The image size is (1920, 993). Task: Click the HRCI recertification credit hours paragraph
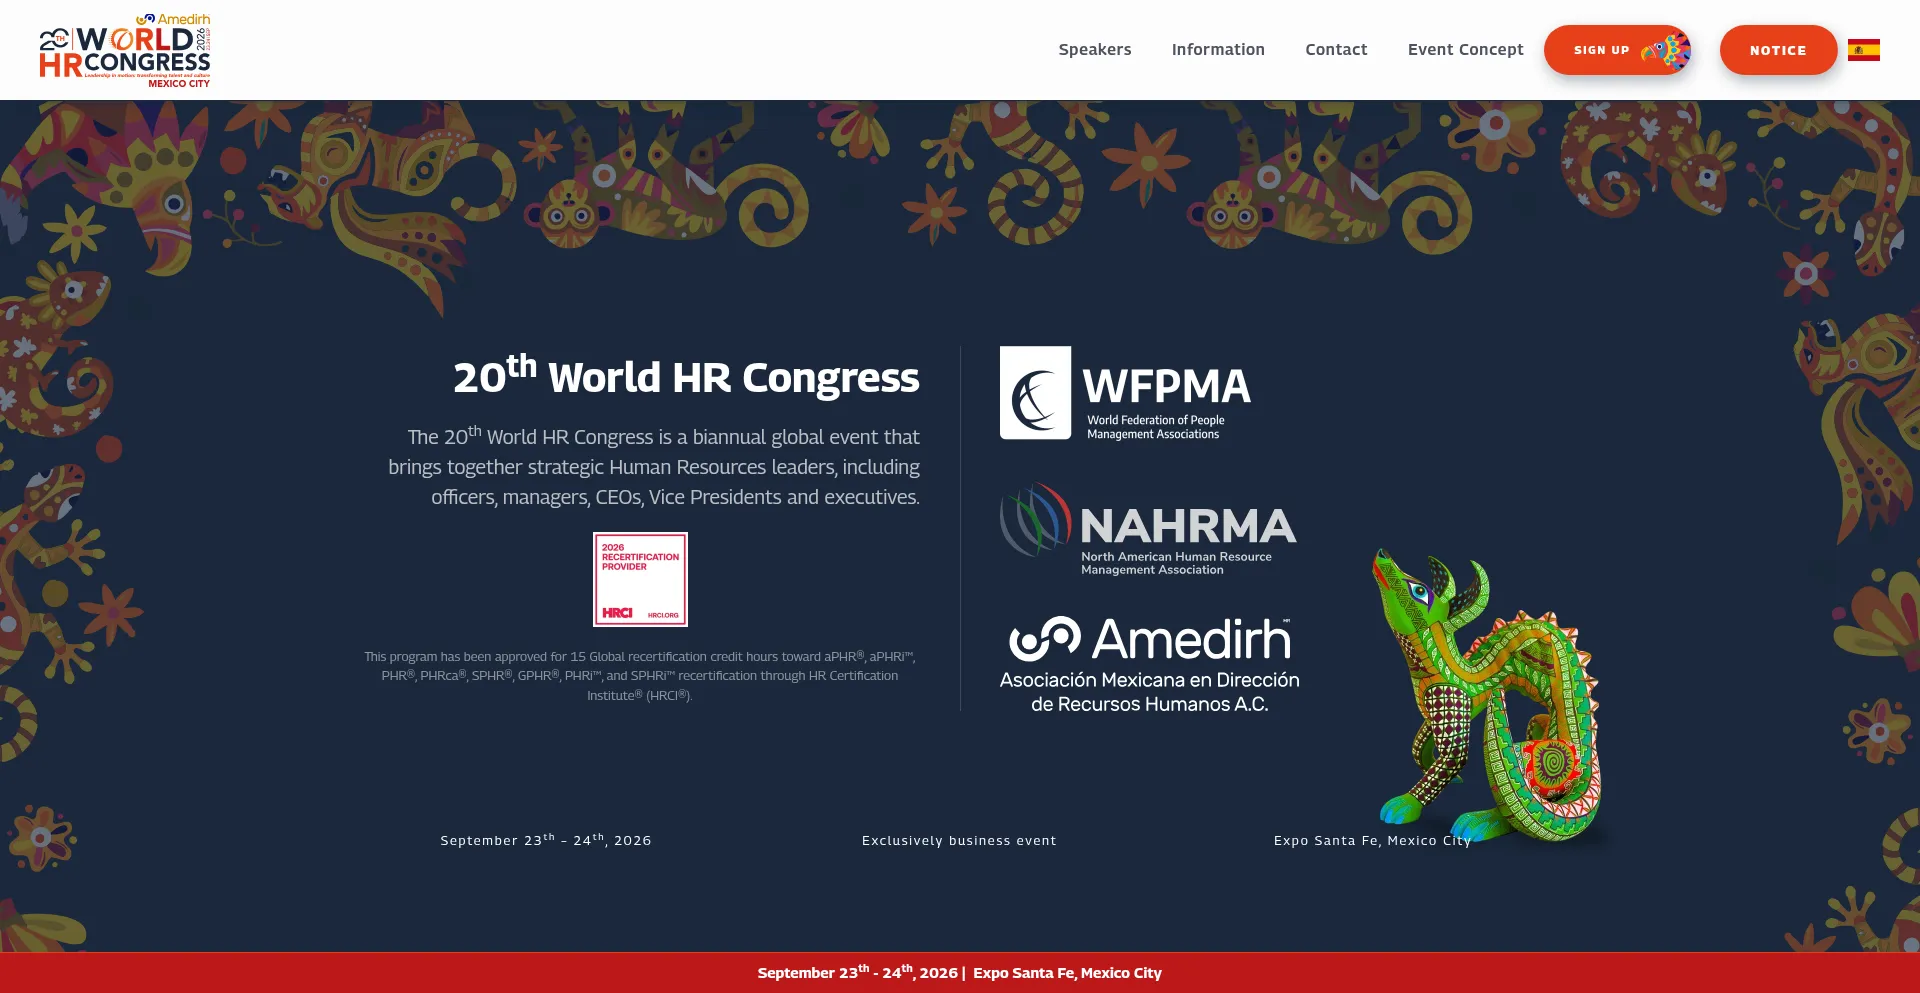(640, 676)
